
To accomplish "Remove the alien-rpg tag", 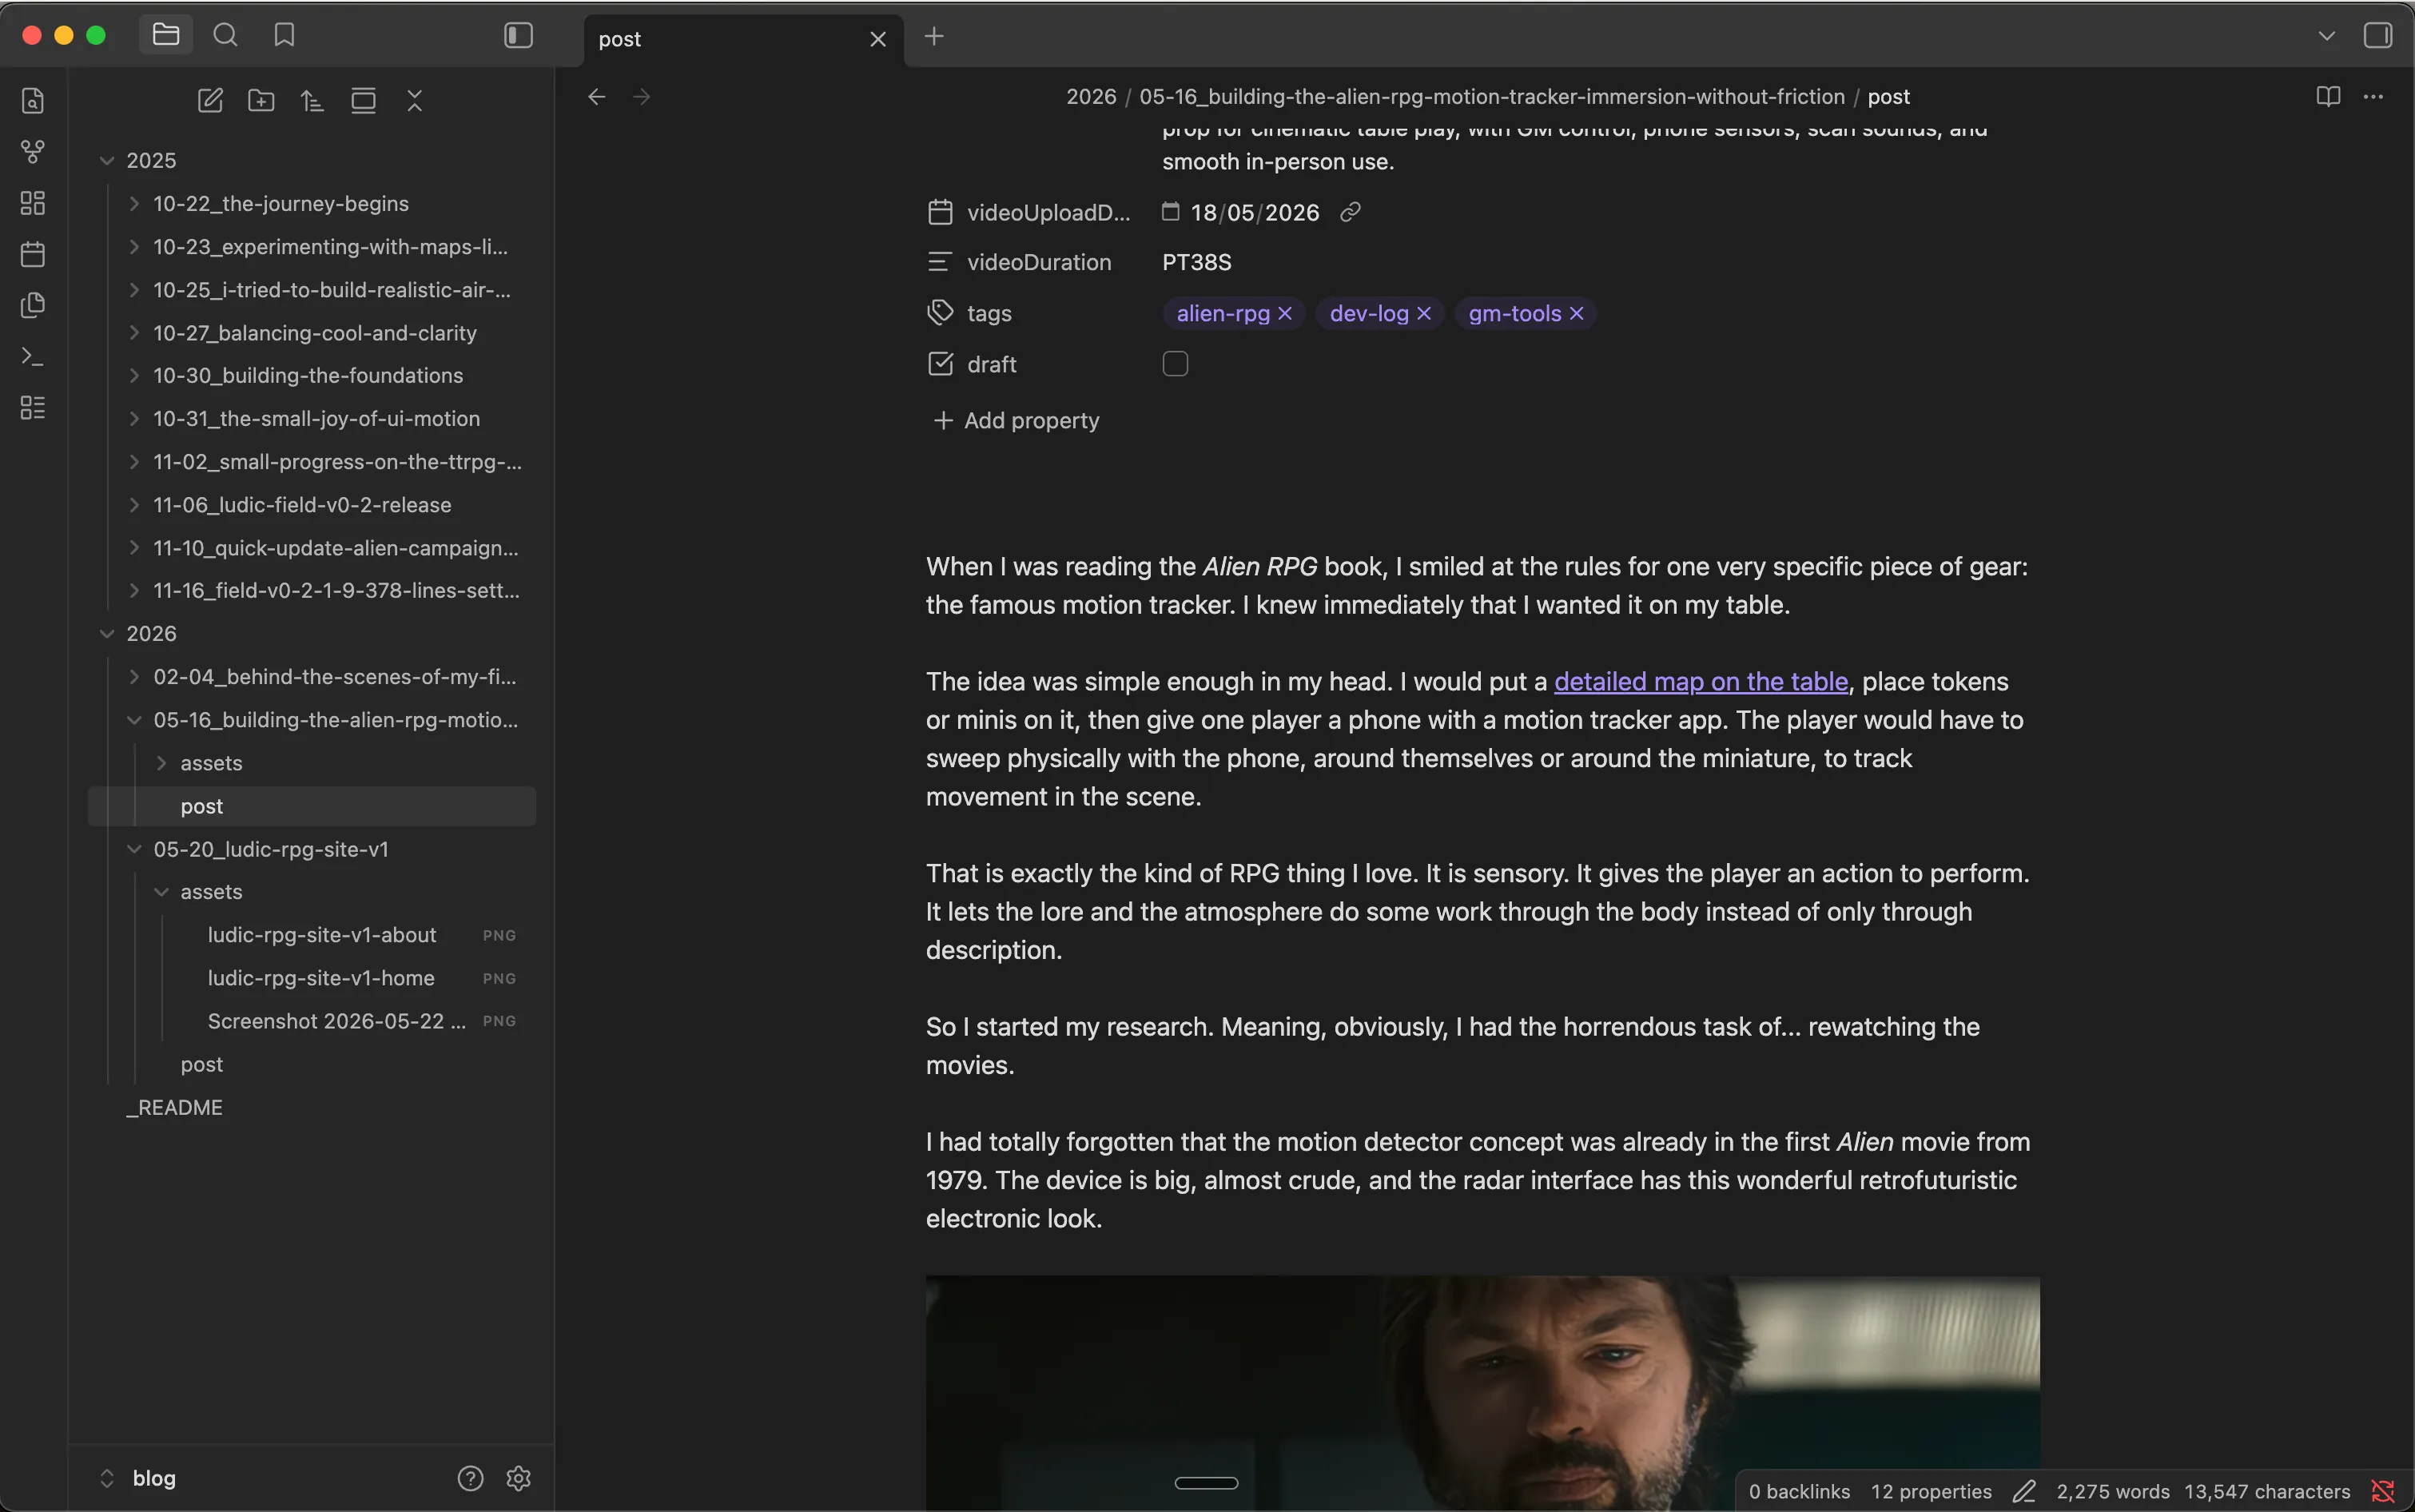I will (x=1285, y=314).
